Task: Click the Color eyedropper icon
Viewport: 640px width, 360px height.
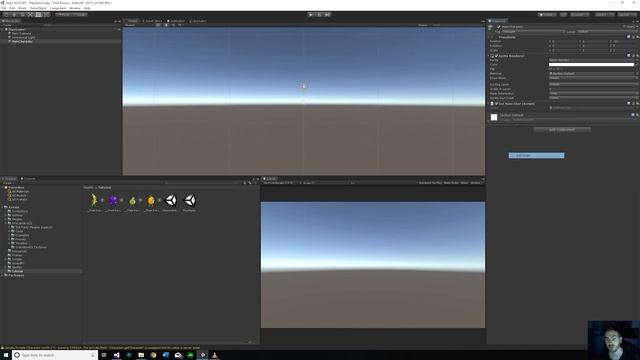Action: [x=637, y=64]
